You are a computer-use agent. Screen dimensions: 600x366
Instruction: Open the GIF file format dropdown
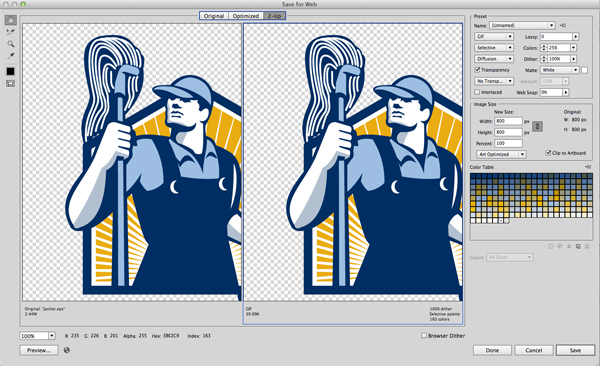pyautogui.click(x=494, y=36)
